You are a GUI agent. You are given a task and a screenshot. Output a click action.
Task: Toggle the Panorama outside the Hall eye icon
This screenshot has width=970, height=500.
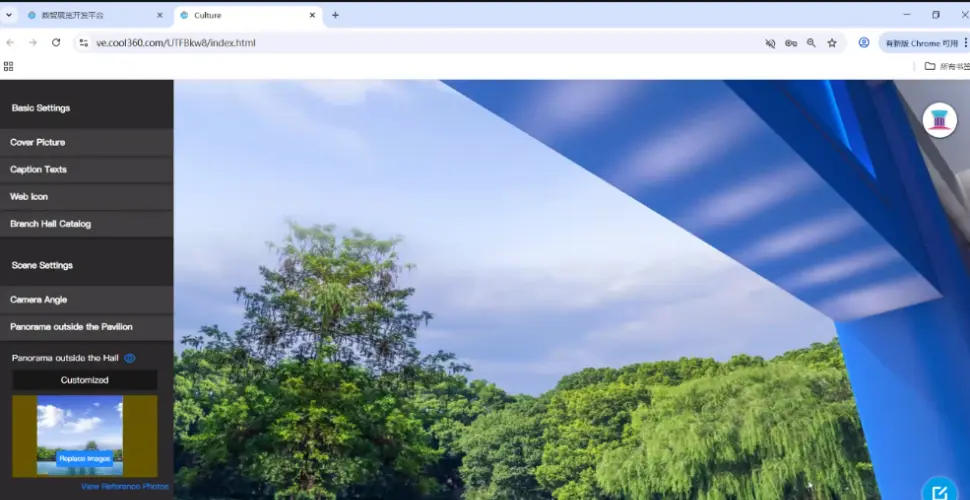129,358
